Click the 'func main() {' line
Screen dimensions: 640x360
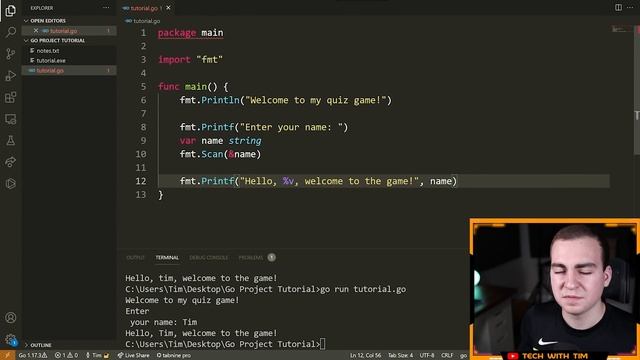click(193, 87)
